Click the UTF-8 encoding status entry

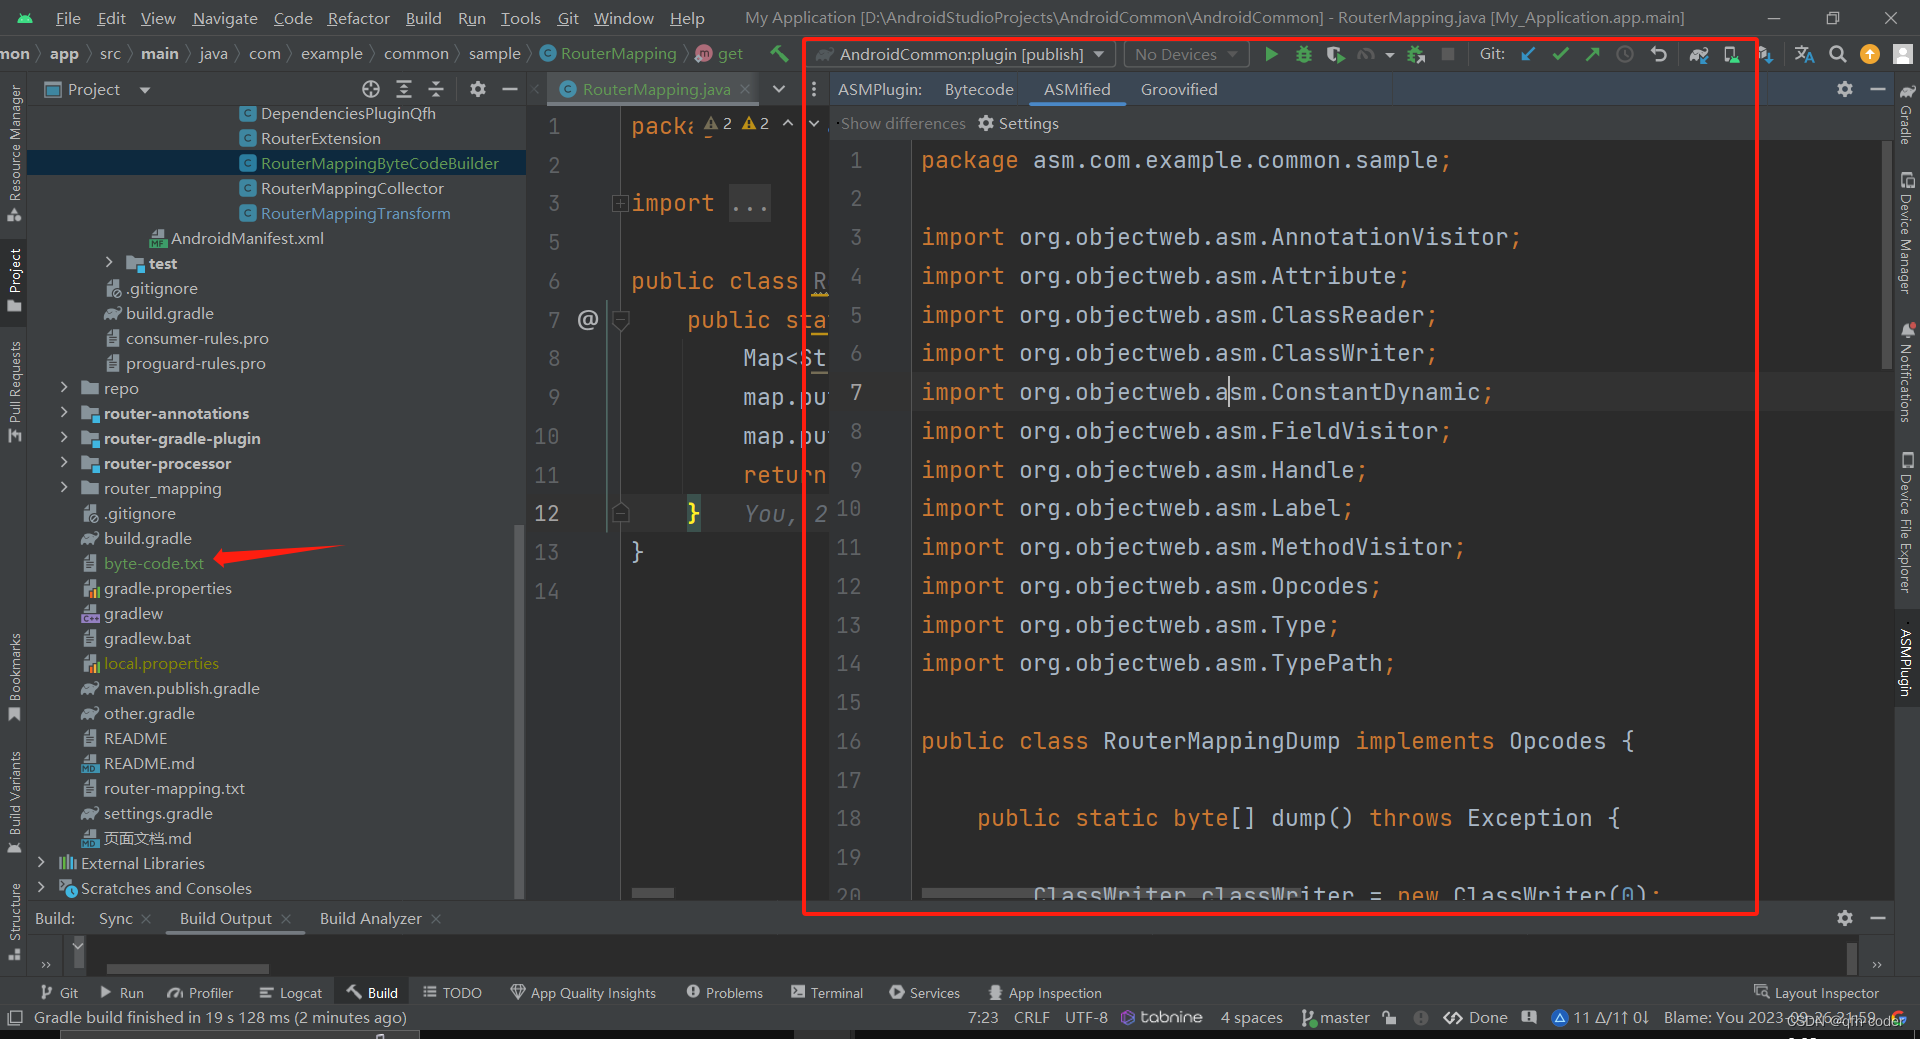1086,1017
